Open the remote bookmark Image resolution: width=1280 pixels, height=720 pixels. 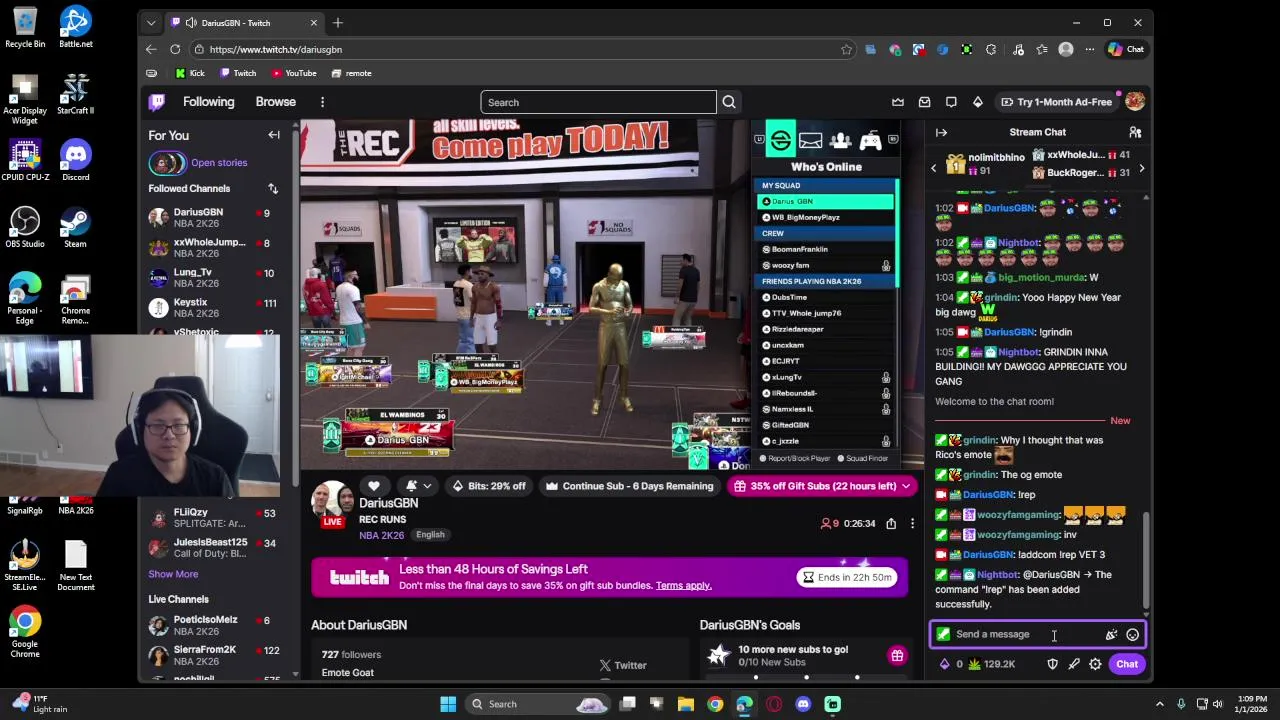[351, 73]
